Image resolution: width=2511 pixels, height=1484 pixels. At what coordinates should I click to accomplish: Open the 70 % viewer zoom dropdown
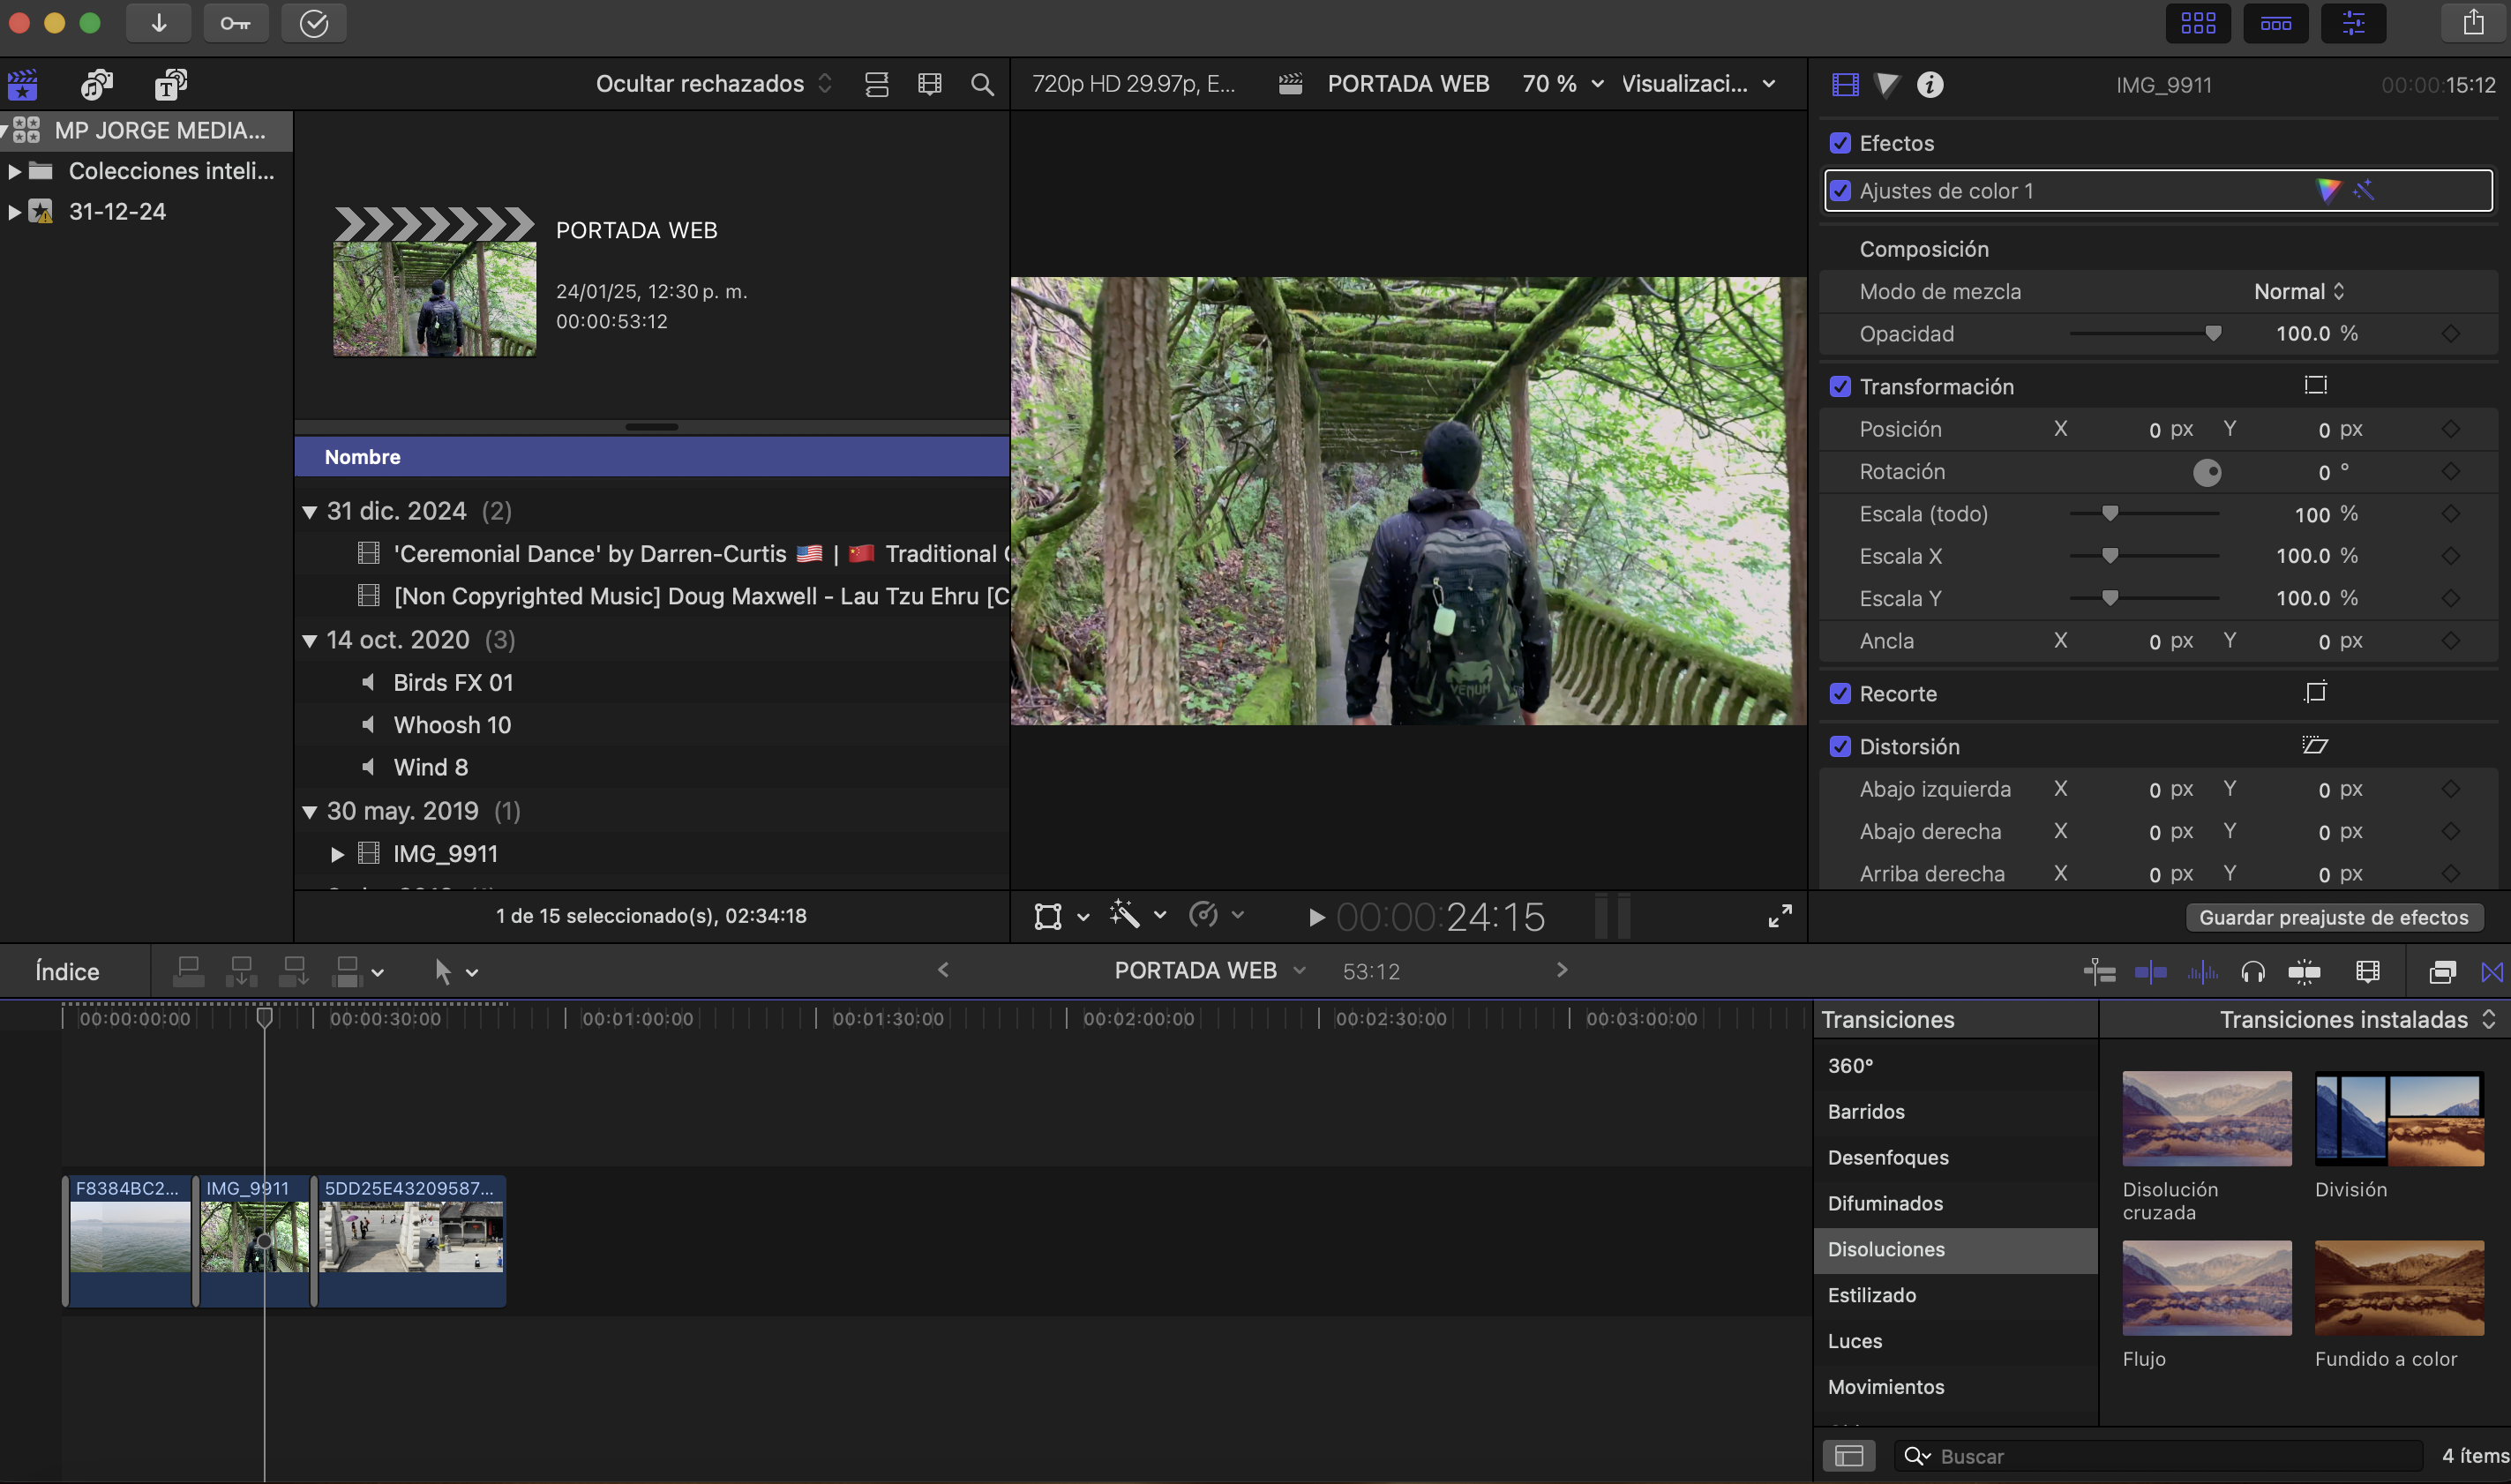point(1562,84)
